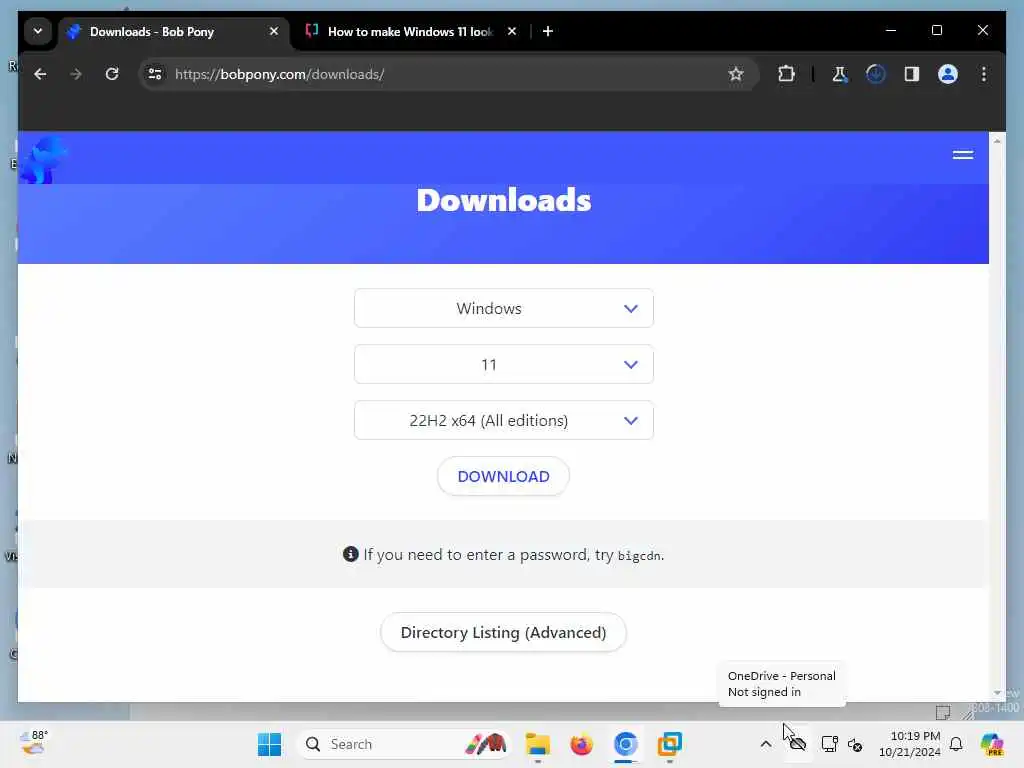Screen dimensions: 1024x768
Task: Open the tab search dropdown arrow
Action: pyautogui.click(x=38, y=31)
